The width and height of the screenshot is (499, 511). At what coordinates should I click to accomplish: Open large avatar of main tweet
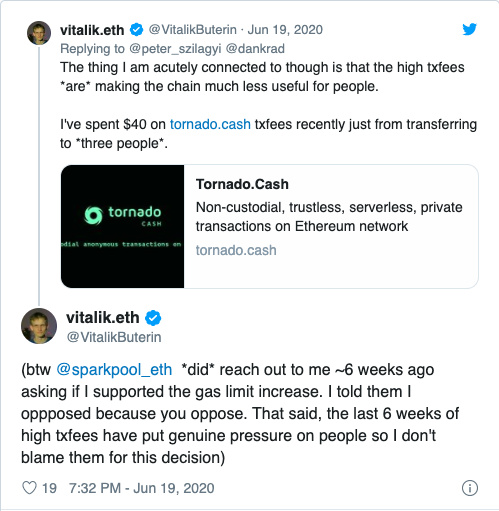pos(39,326)
